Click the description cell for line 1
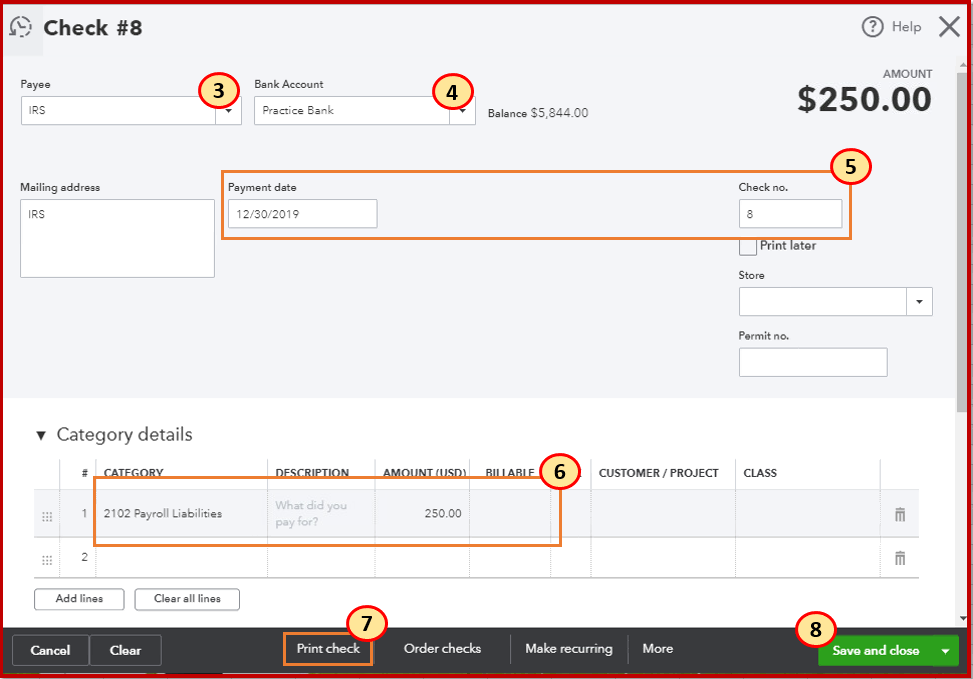This screenshot has height=679, width=973. point(321,514)
